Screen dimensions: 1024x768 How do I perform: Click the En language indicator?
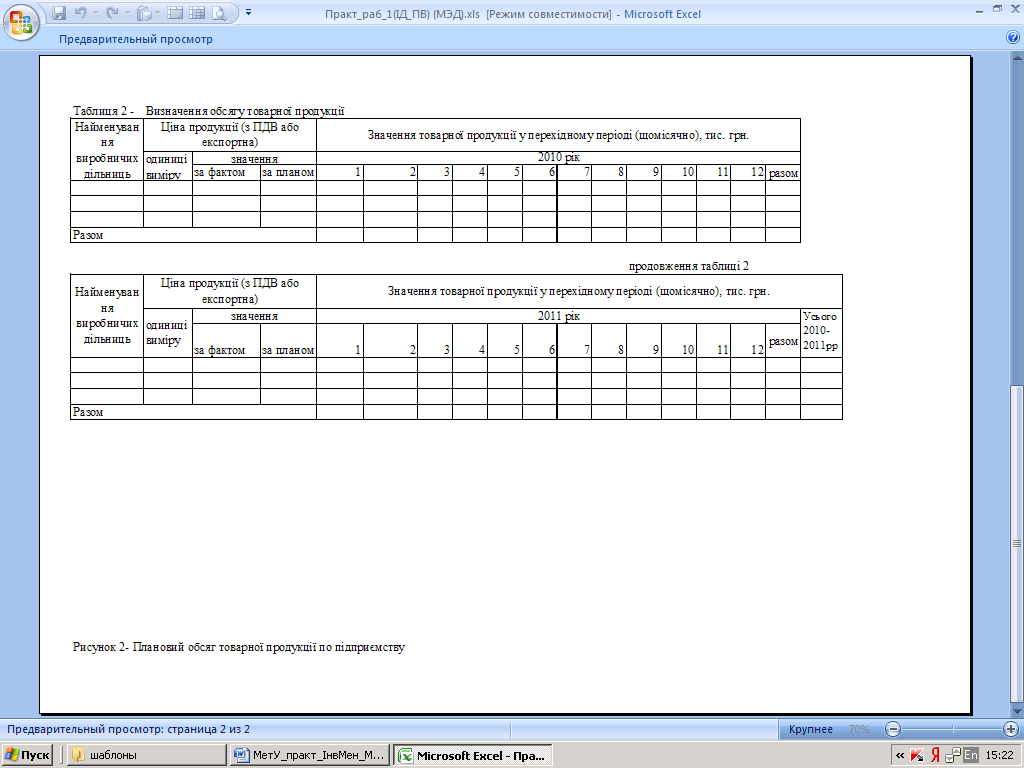pyautogui.click(x=970, y=756)
